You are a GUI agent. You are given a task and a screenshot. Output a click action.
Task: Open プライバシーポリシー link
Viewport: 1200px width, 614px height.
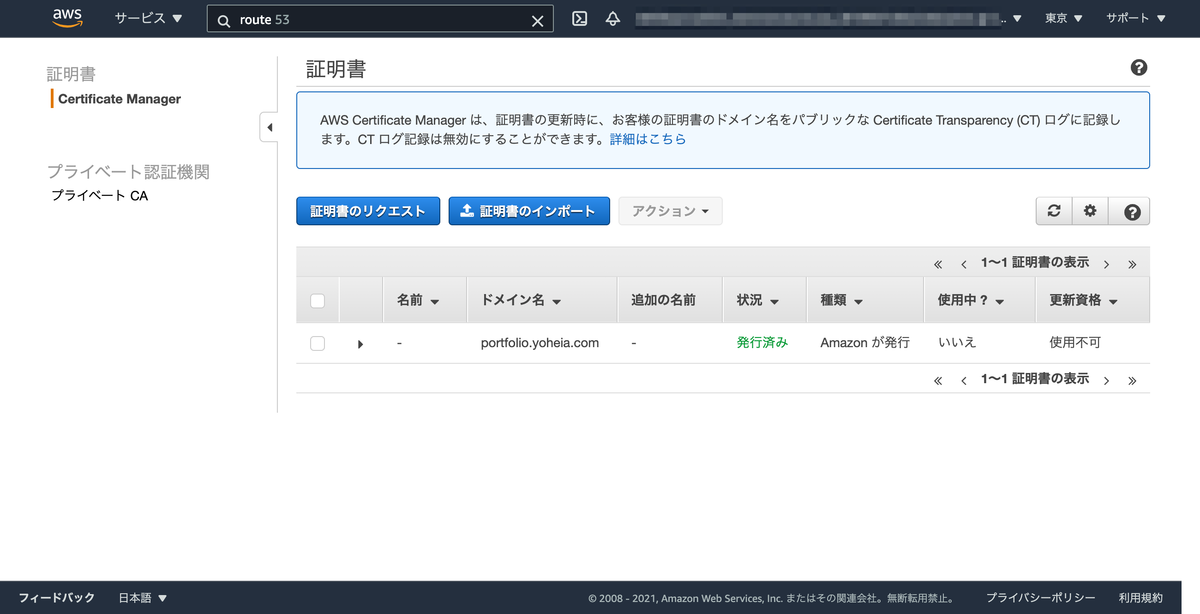tap(1040, 598)
